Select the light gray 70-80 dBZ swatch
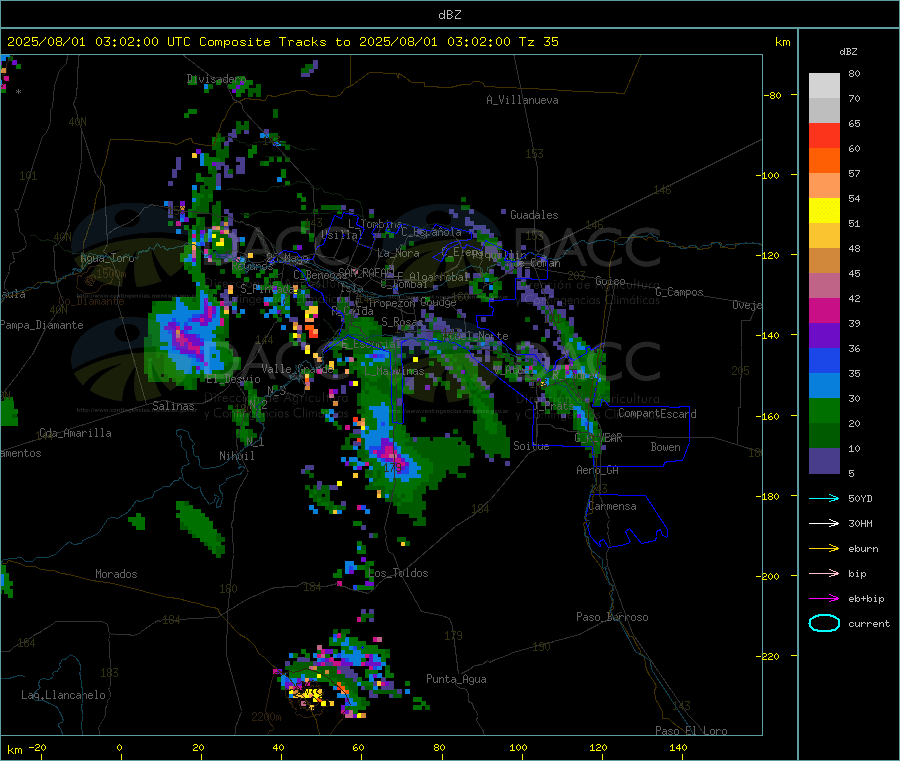The width and height of the screenshot is (900, 761). 824,86
